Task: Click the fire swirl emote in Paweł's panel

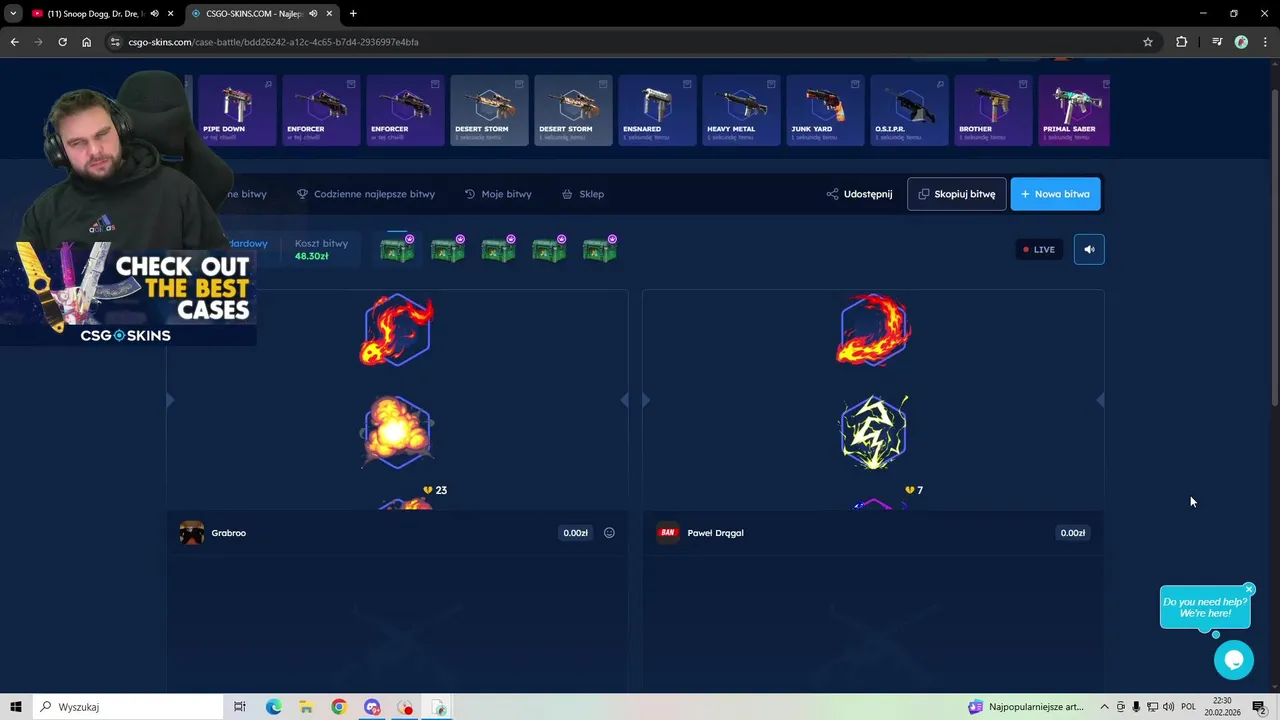Action: [x=873, y=329]
